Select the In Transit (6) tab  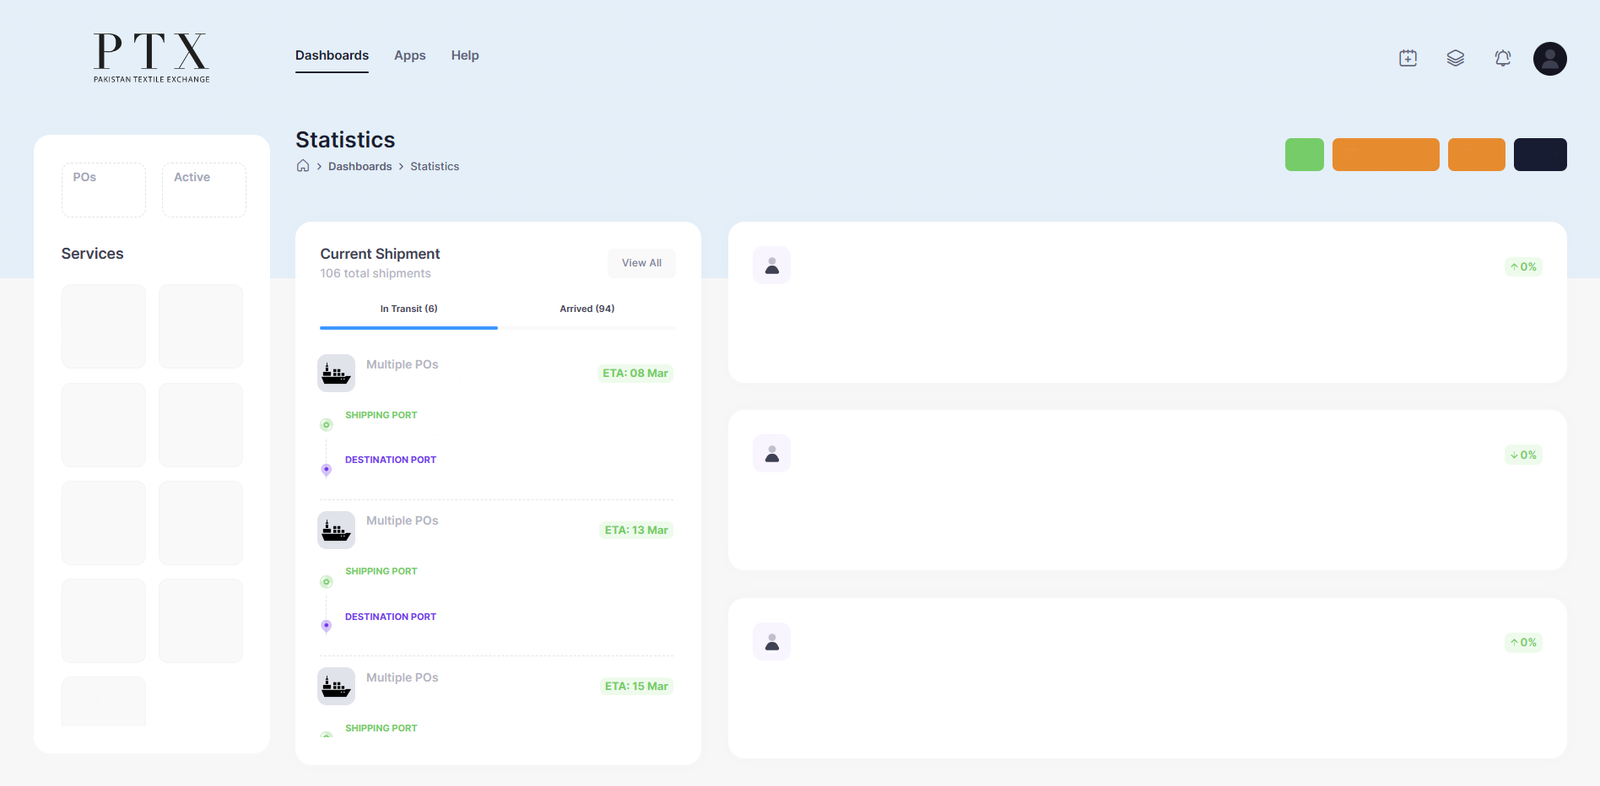point(408,309)
